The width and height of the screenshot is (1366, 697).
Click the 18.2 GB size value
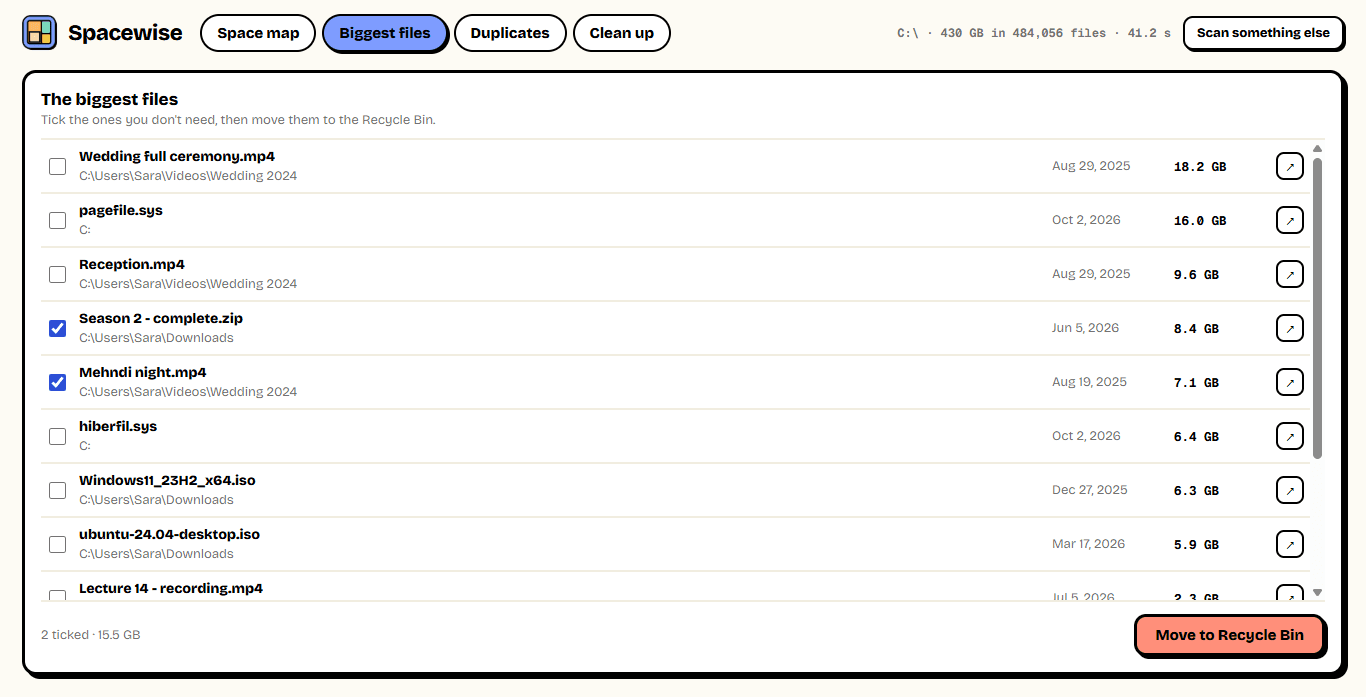point(1200,167)
